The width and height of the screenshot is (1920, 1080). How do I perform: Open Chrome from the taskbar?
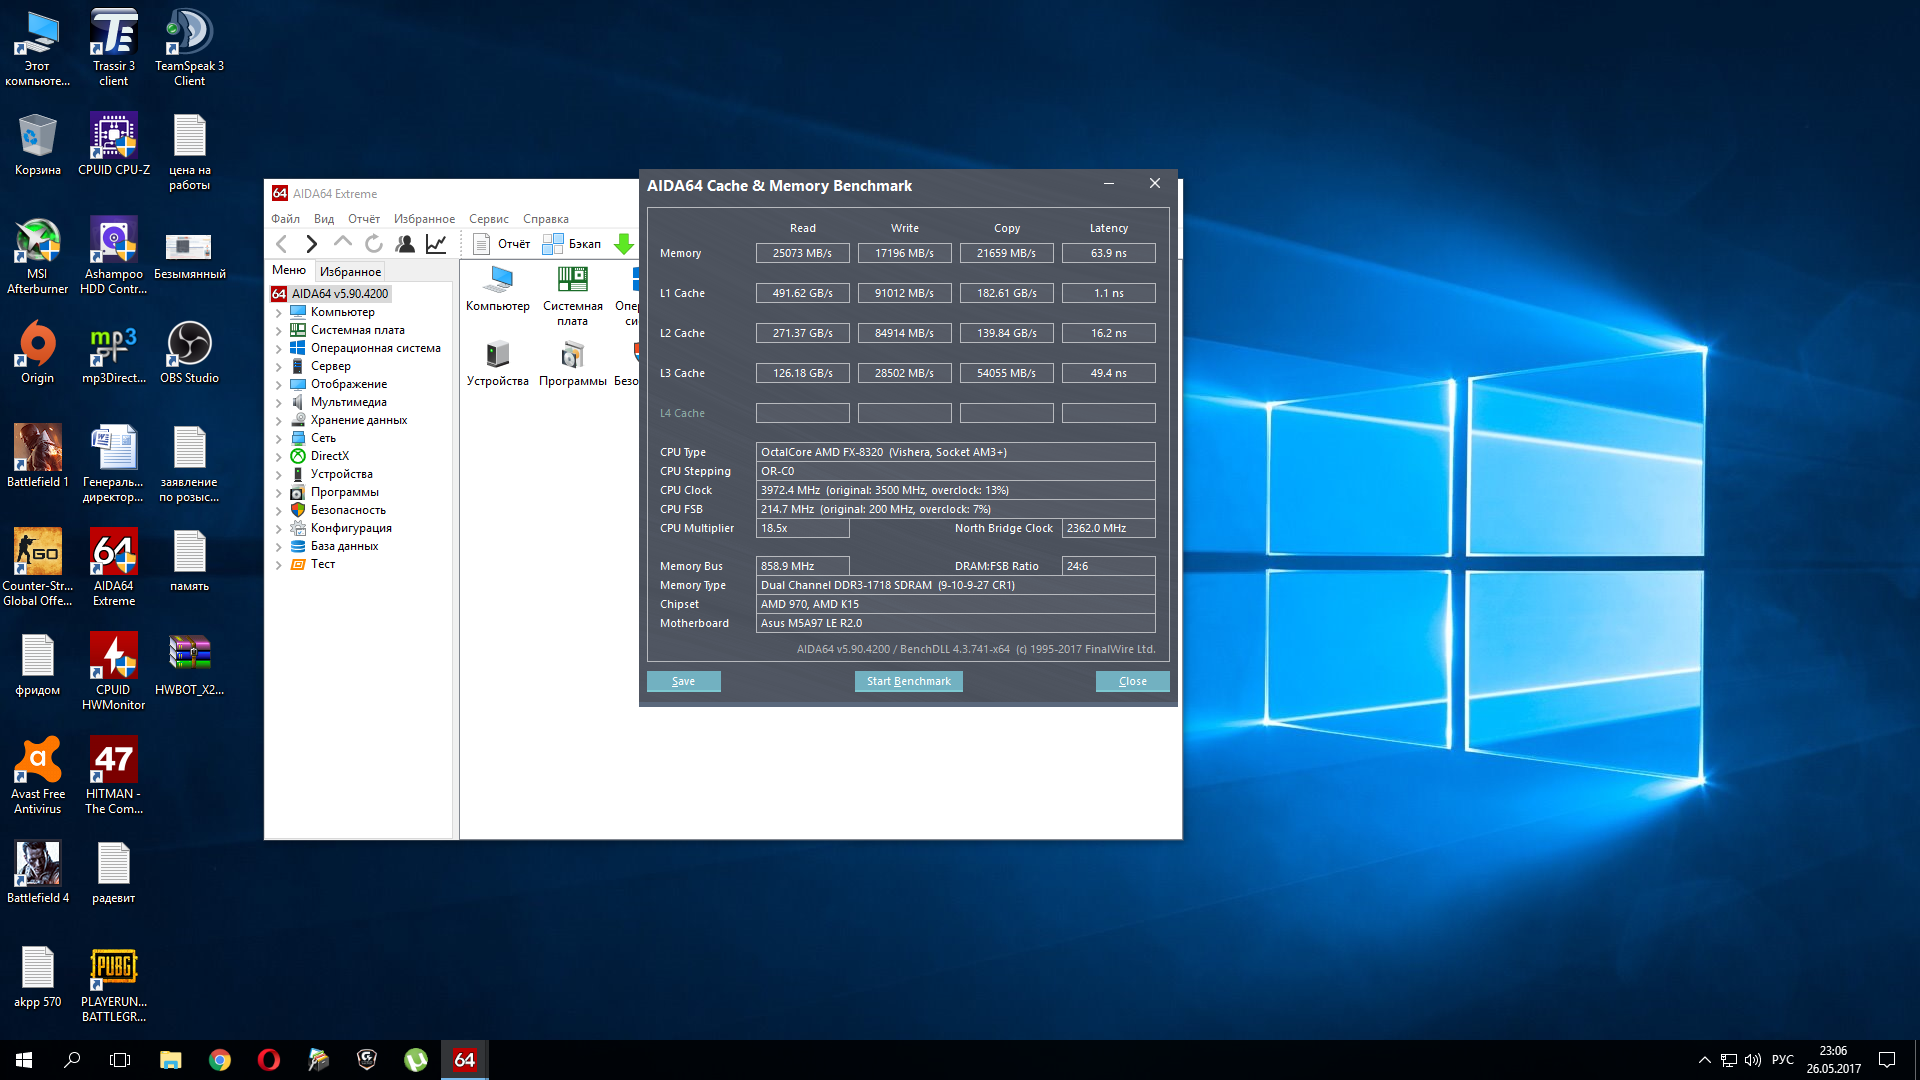[x=220, y=1060]
